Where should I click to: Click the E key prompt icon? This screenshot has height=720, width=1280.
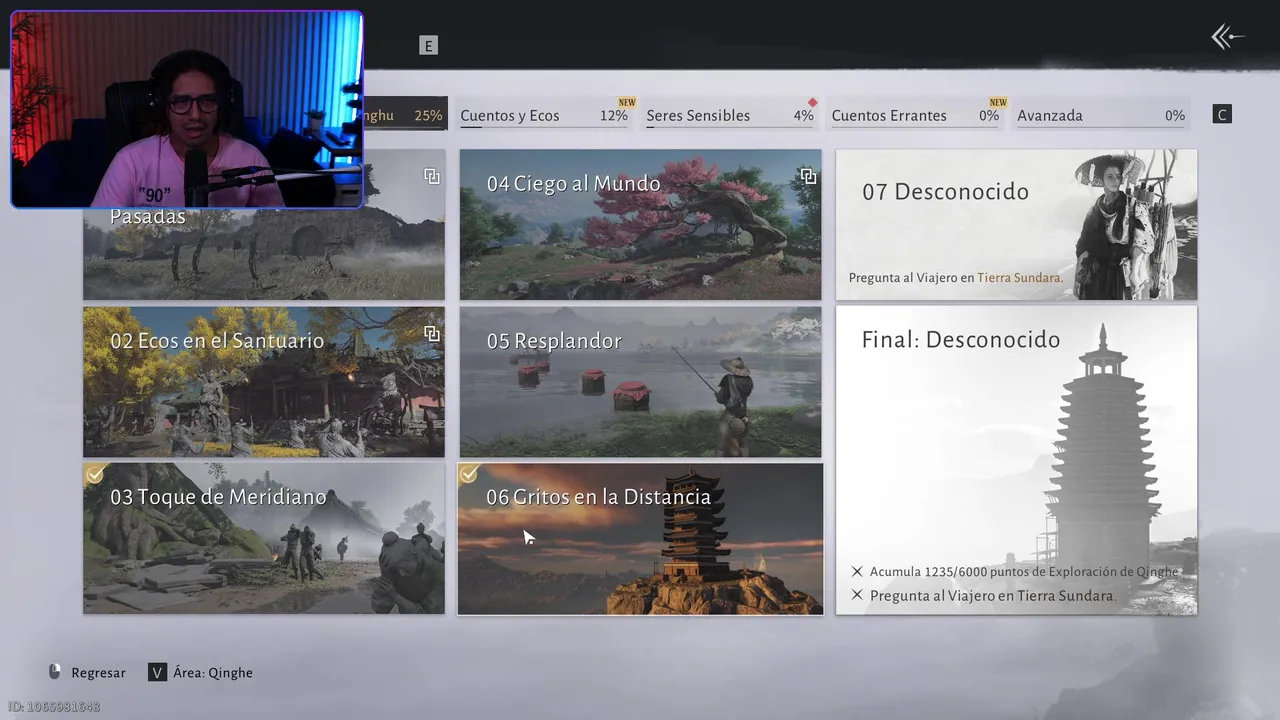pos(428,45)
